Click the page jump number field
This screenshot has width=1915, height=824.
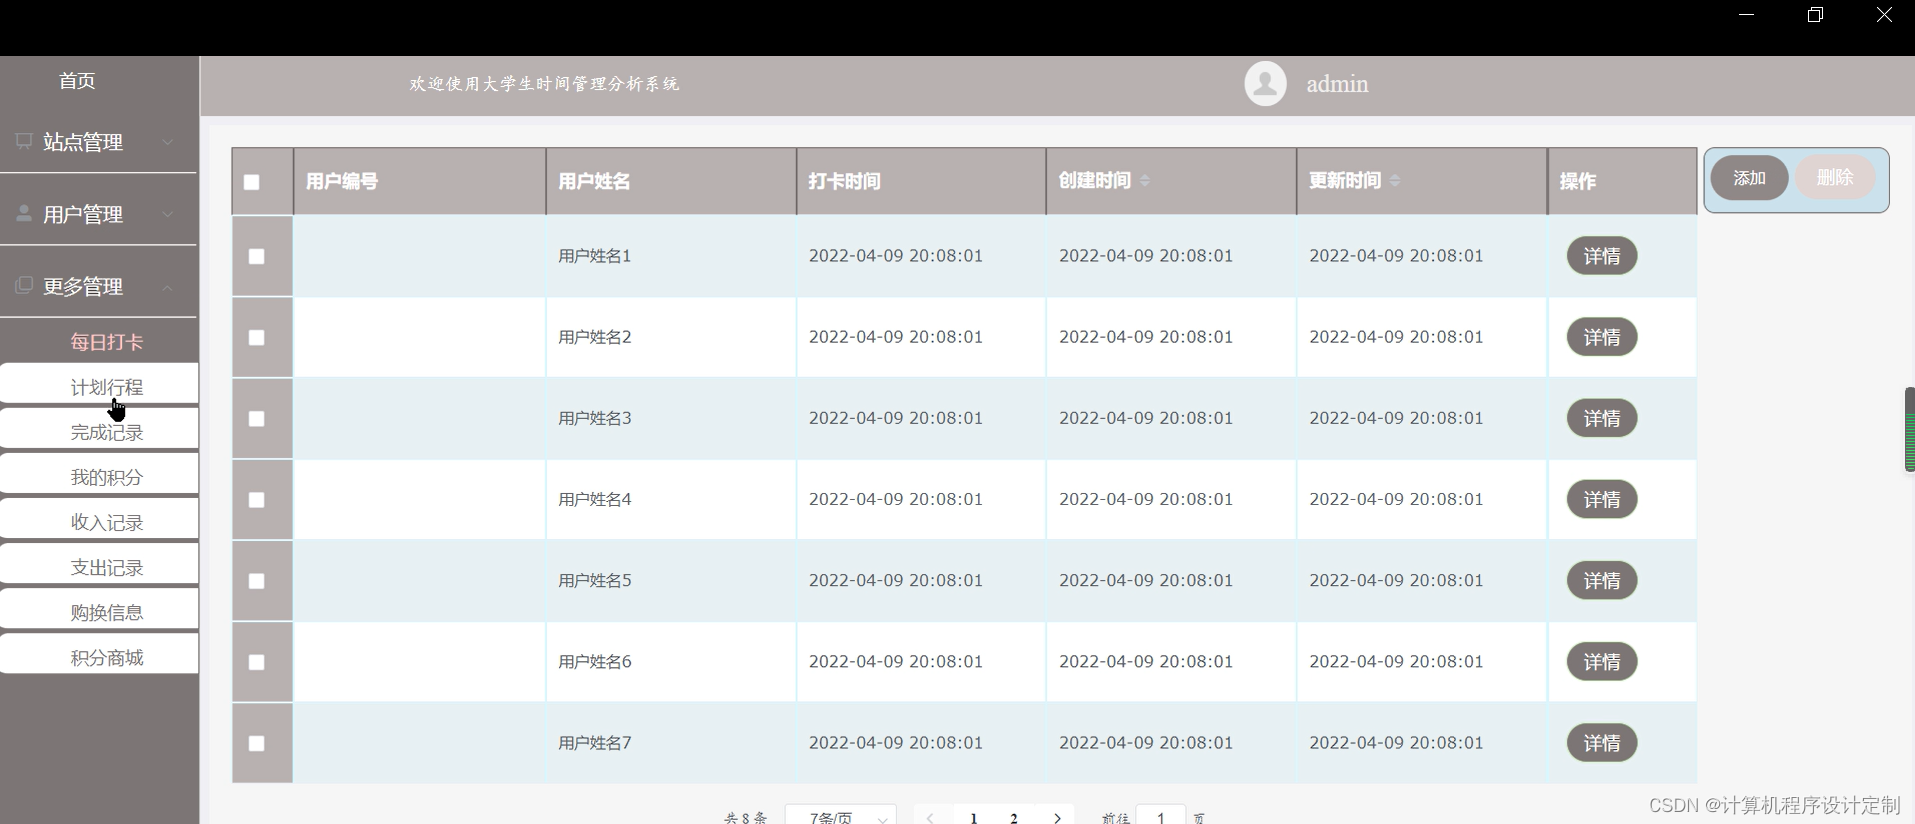(x=1161, y=817)
